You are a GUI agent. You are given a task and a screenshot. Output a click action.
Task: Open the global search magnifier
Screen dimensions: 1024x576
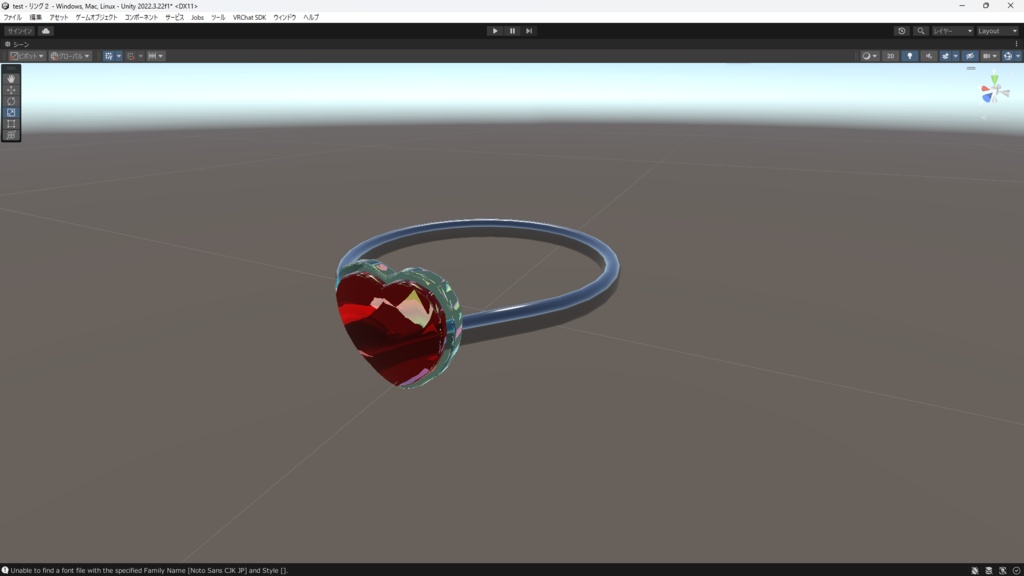921,31
